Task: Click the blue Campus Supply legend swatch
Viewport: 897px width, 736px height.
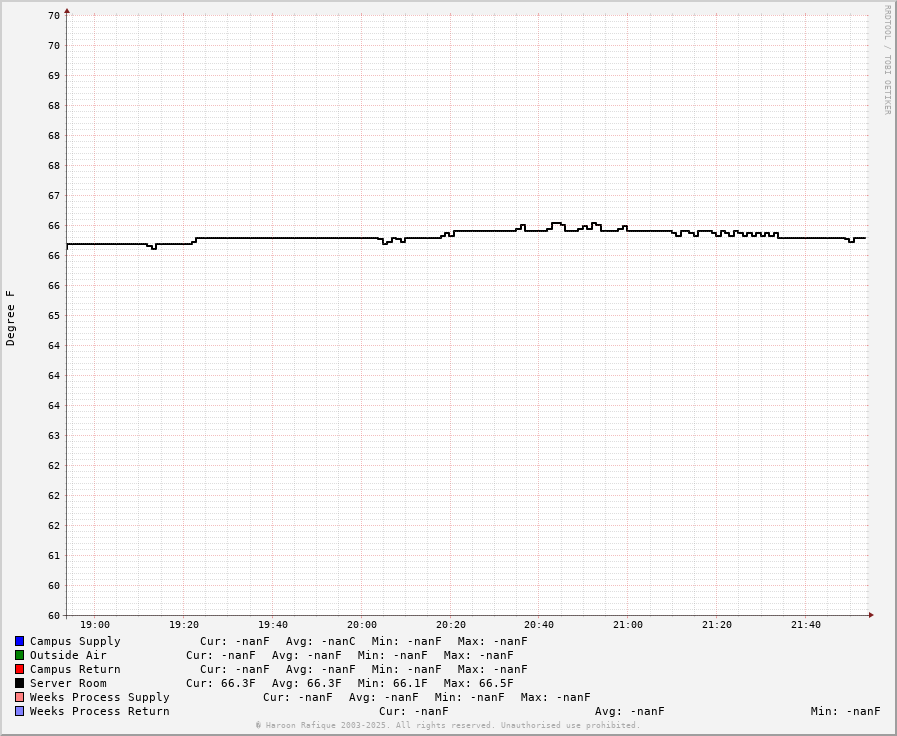Action: tap(19, 641)
